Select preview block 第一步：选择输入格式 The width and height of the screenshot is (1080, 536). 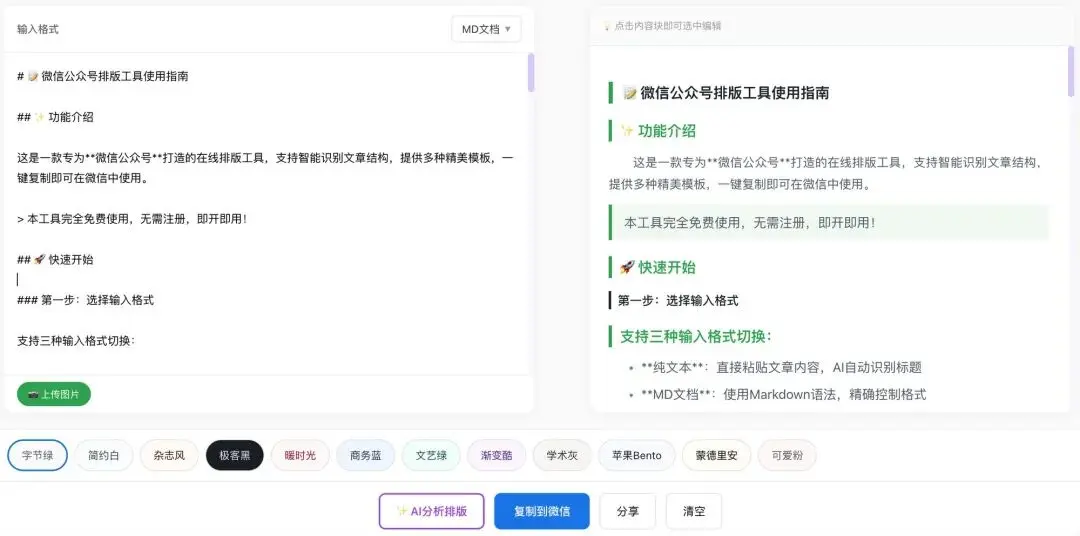click(674, 300)
